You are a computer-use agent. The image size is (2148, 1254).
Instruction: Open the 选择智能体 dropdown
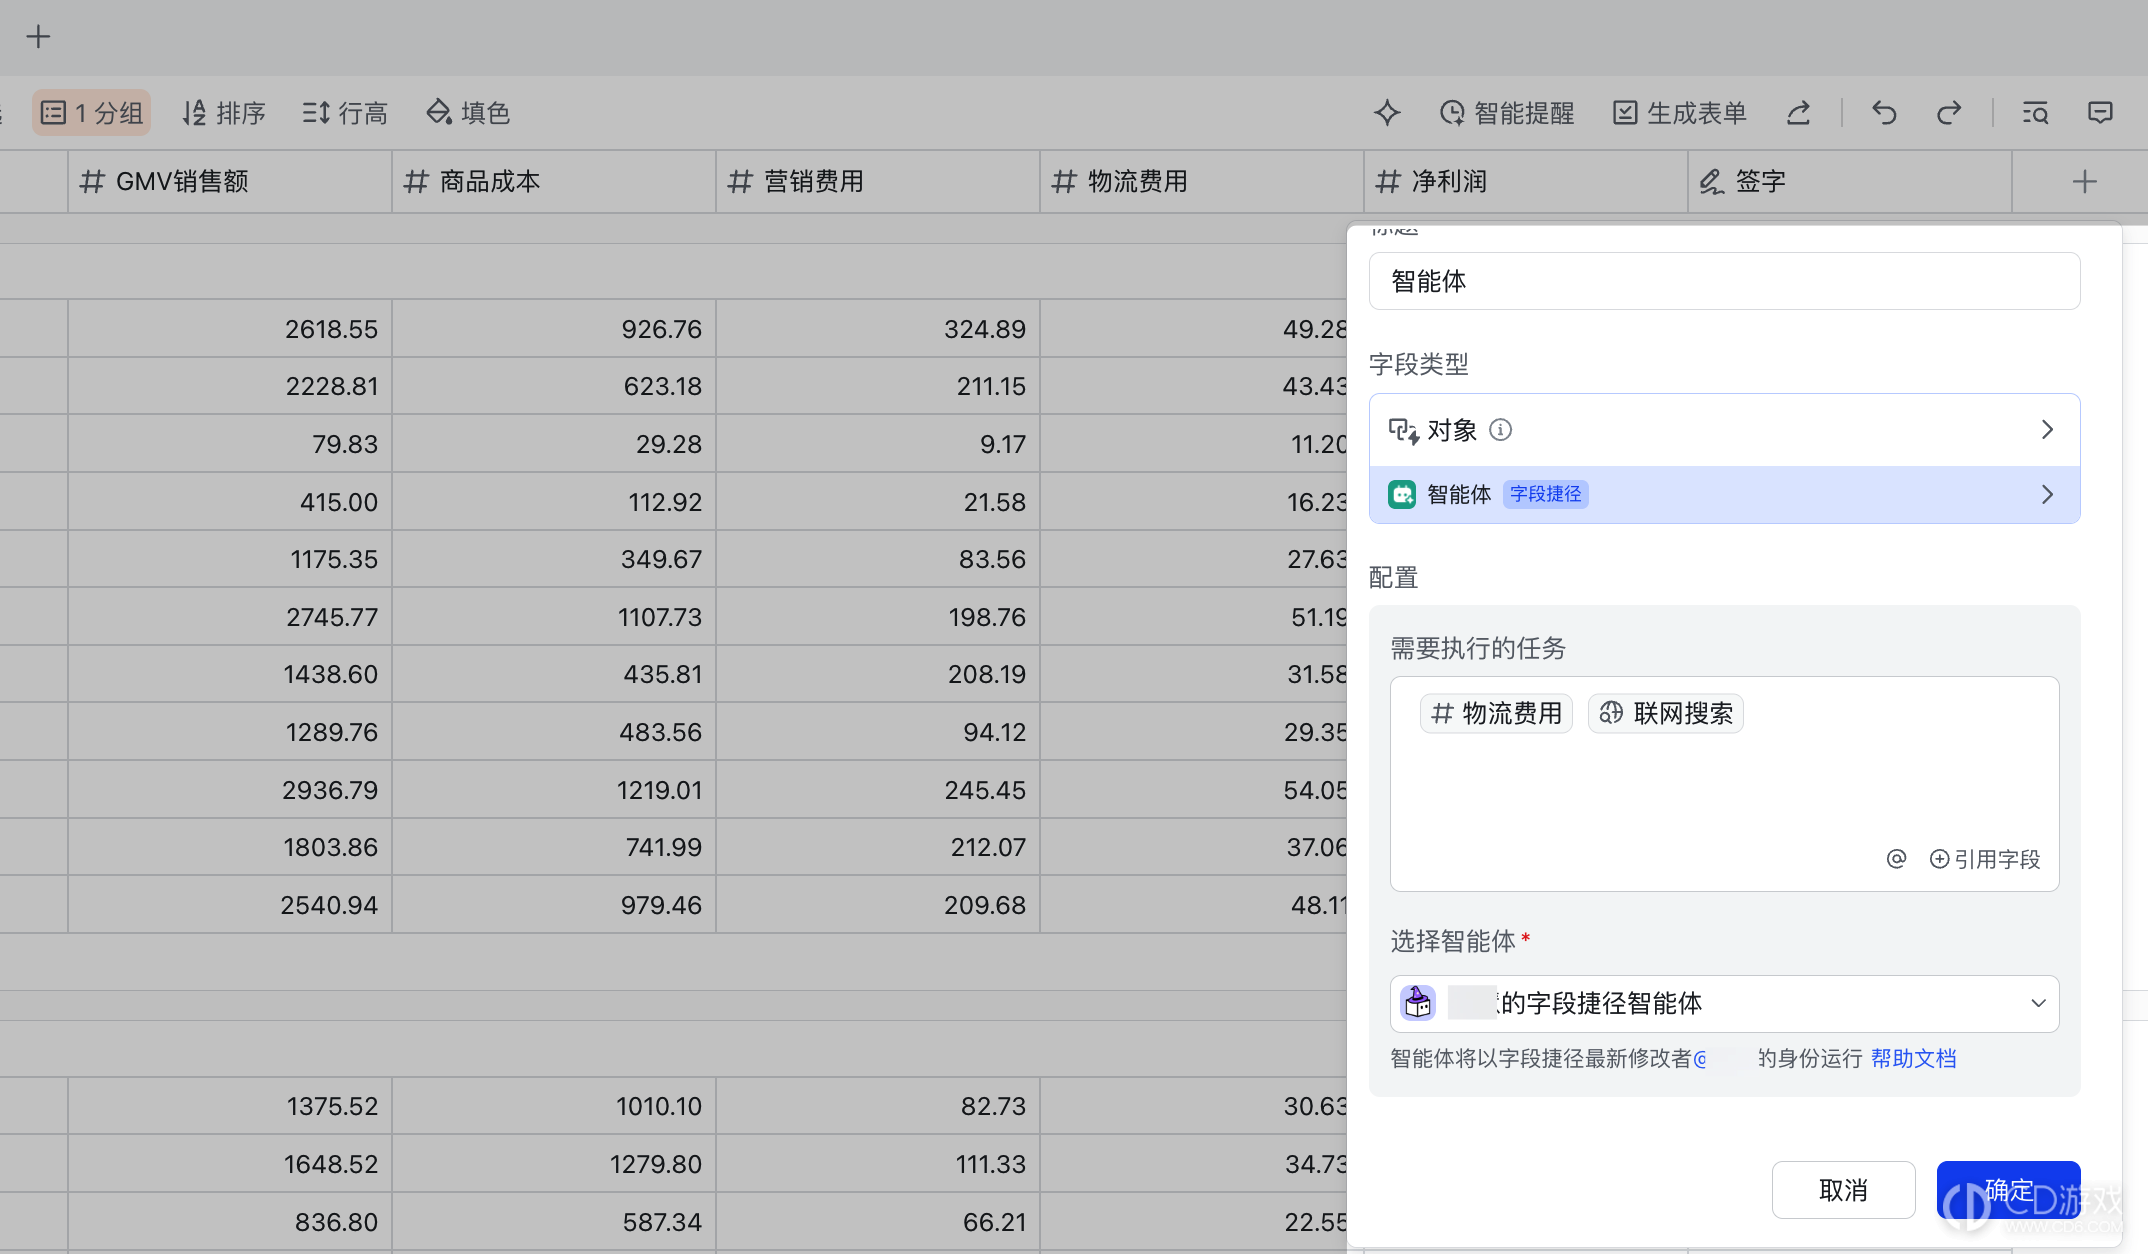[x=1725, y=1003]
